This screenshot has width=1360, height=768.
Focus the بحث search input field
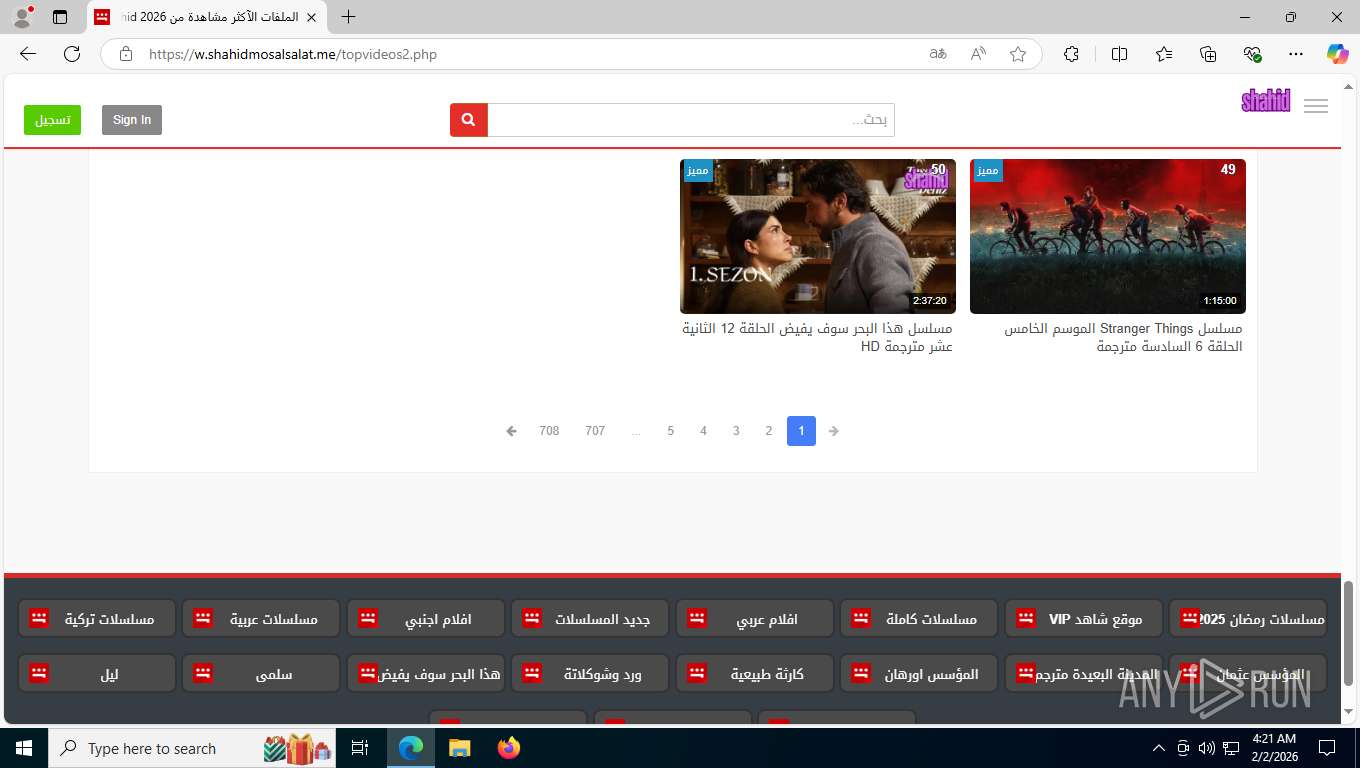pos(691,120)
